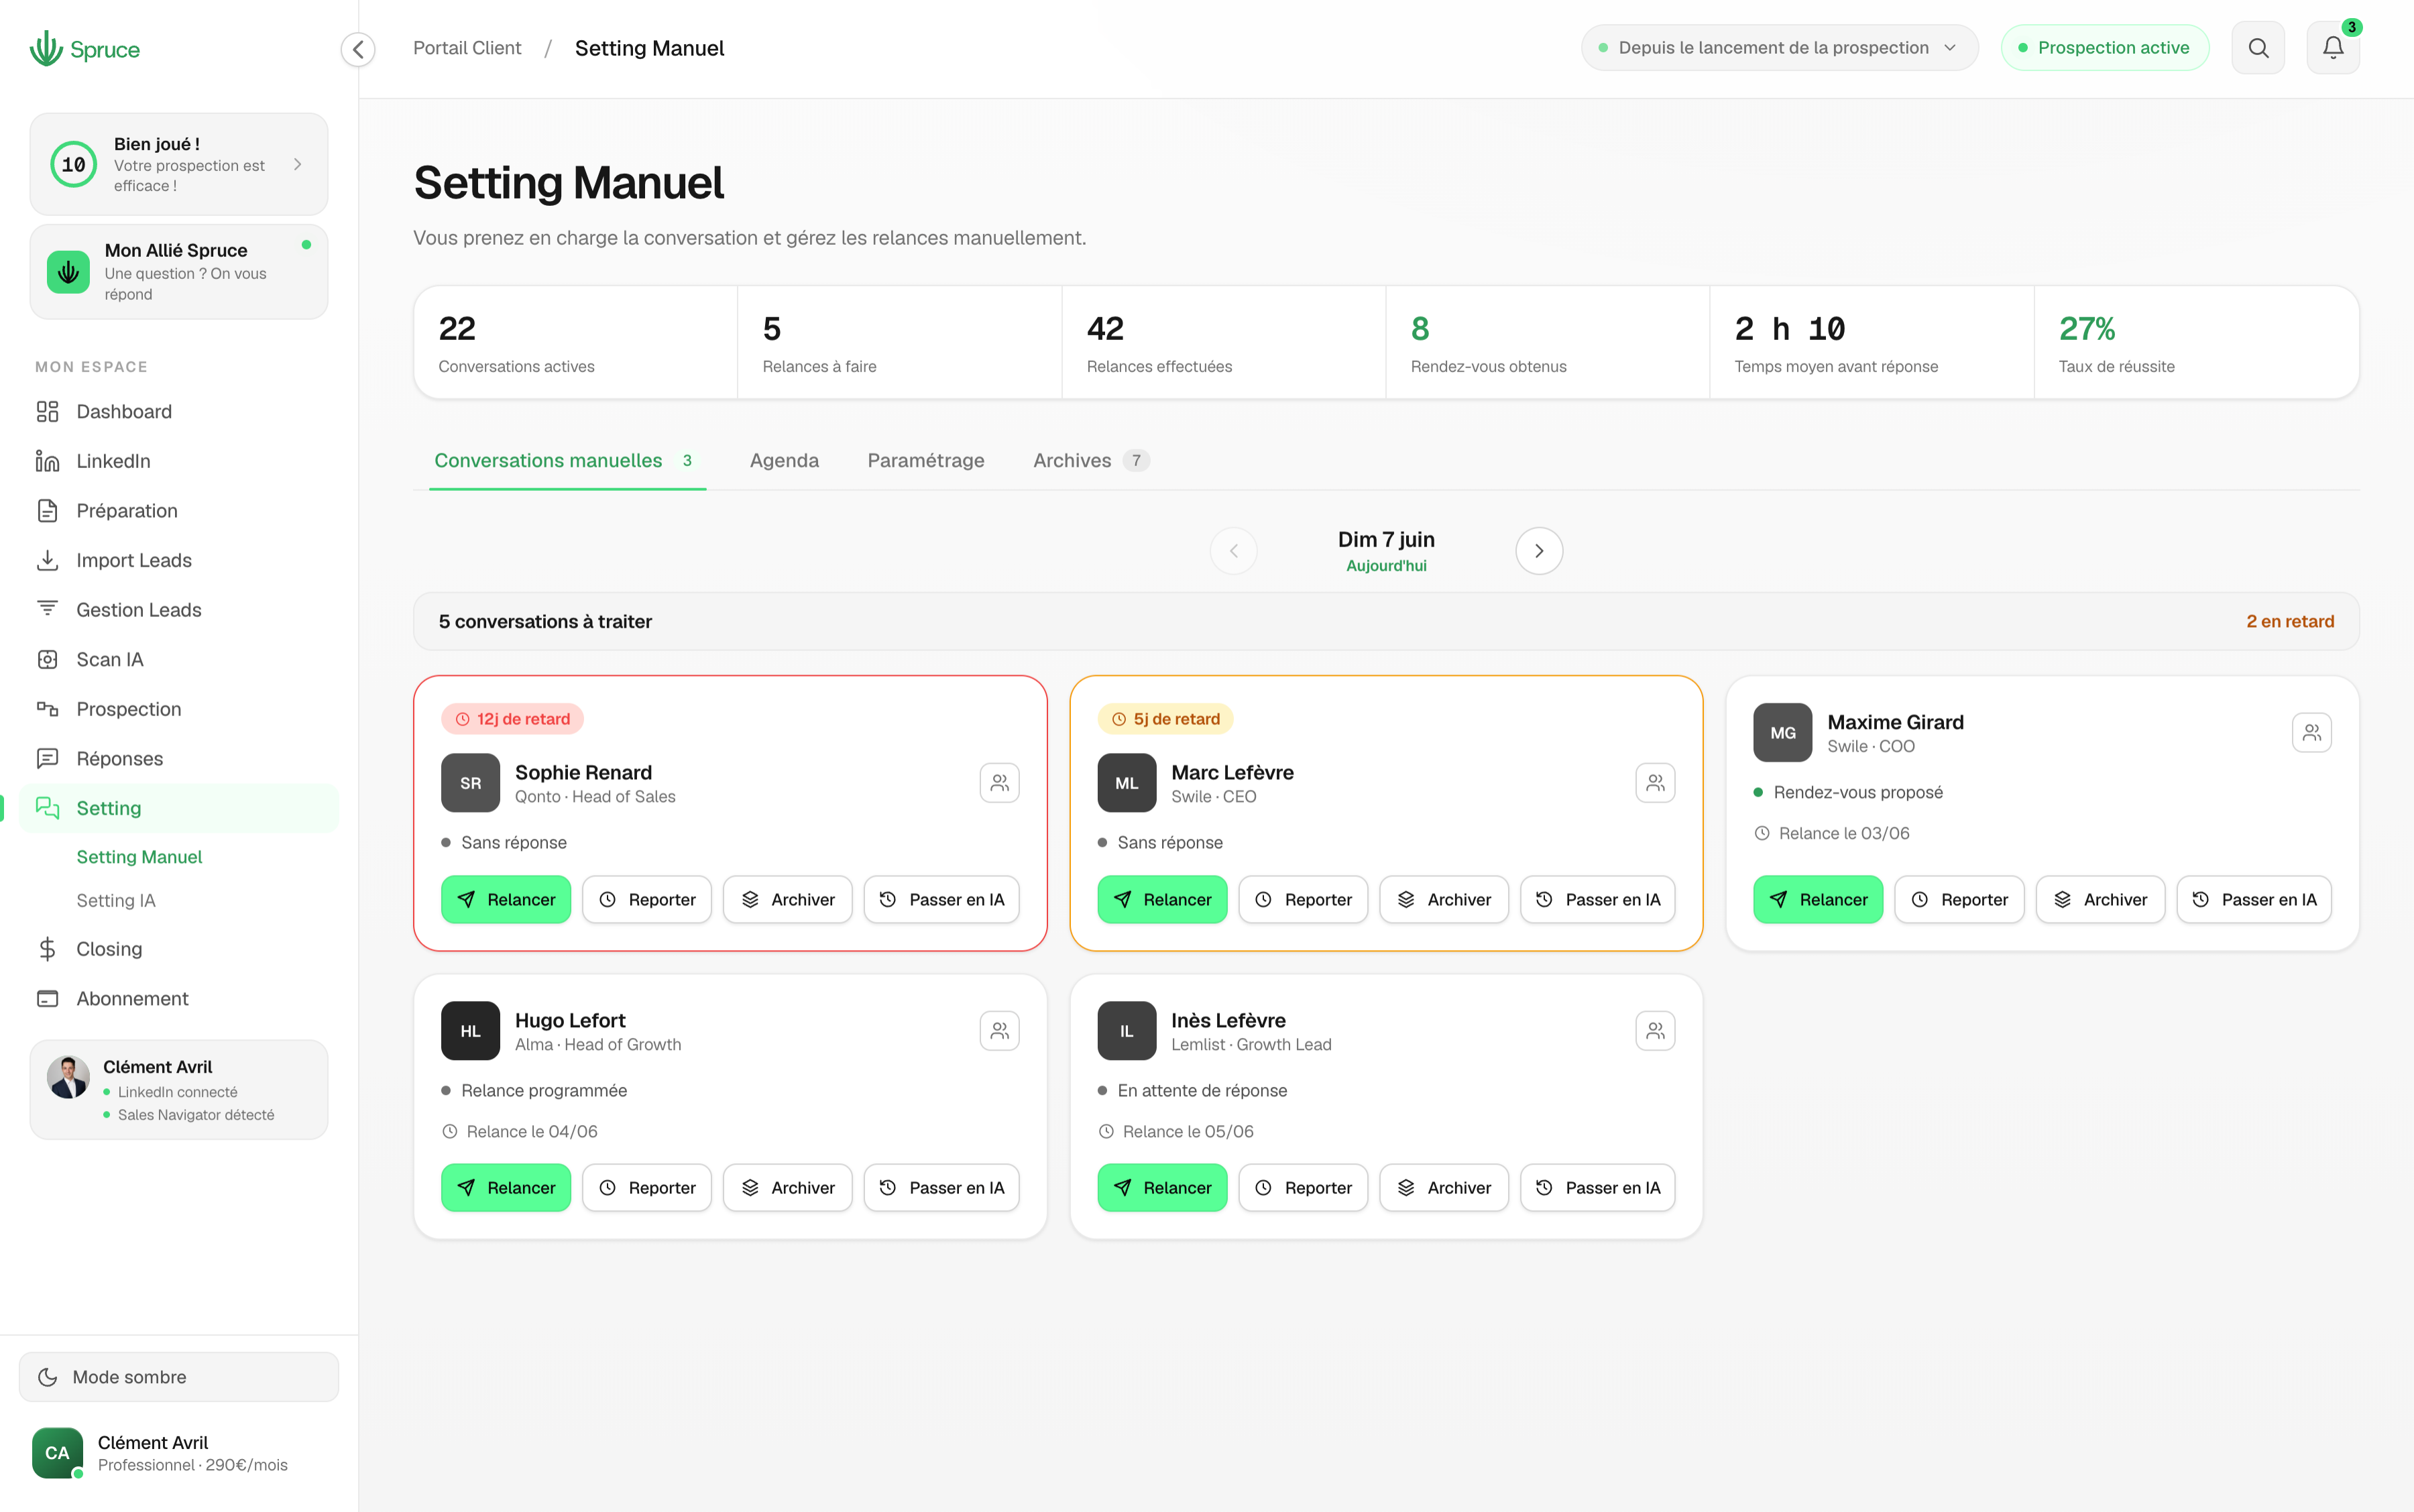Expand the 'Bien joué !' score card

click(179, 164)
